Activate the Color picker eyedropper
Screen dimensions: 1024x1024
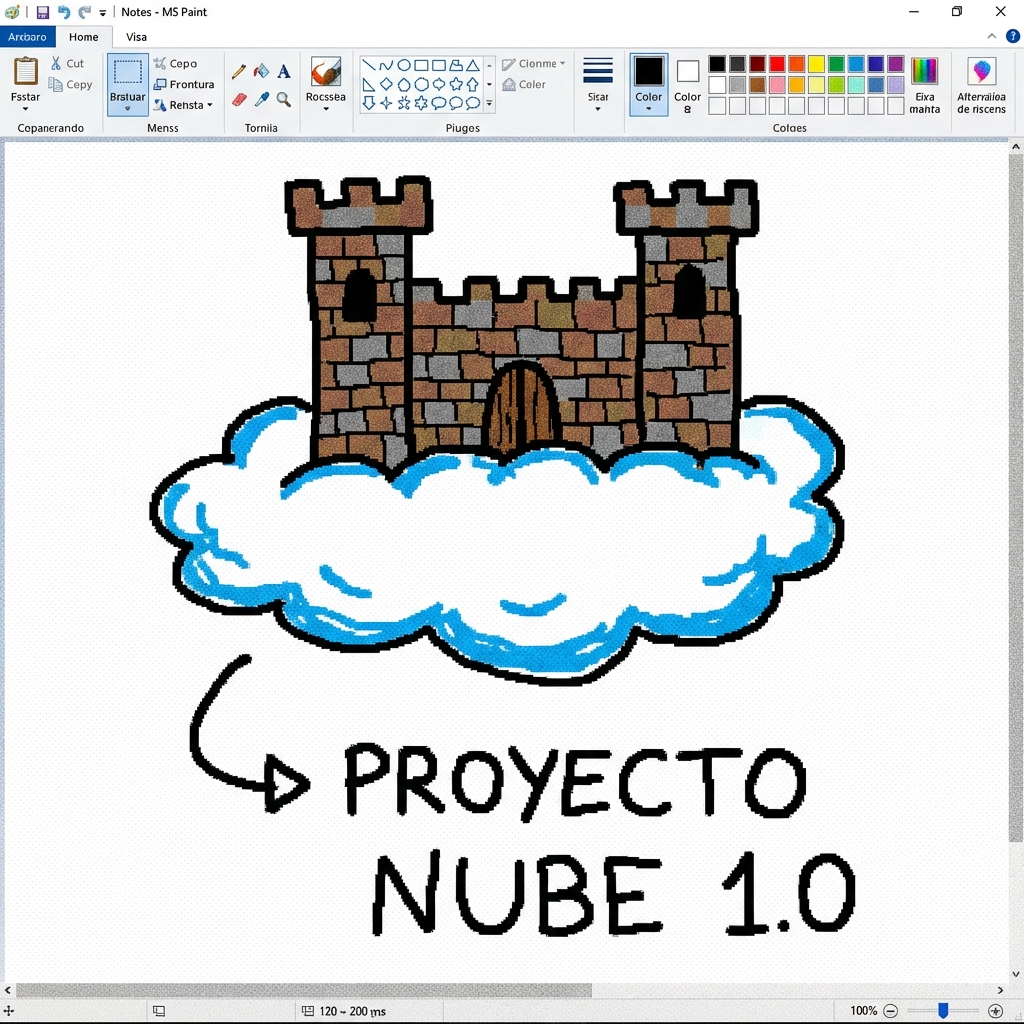[x=264, y=97]
